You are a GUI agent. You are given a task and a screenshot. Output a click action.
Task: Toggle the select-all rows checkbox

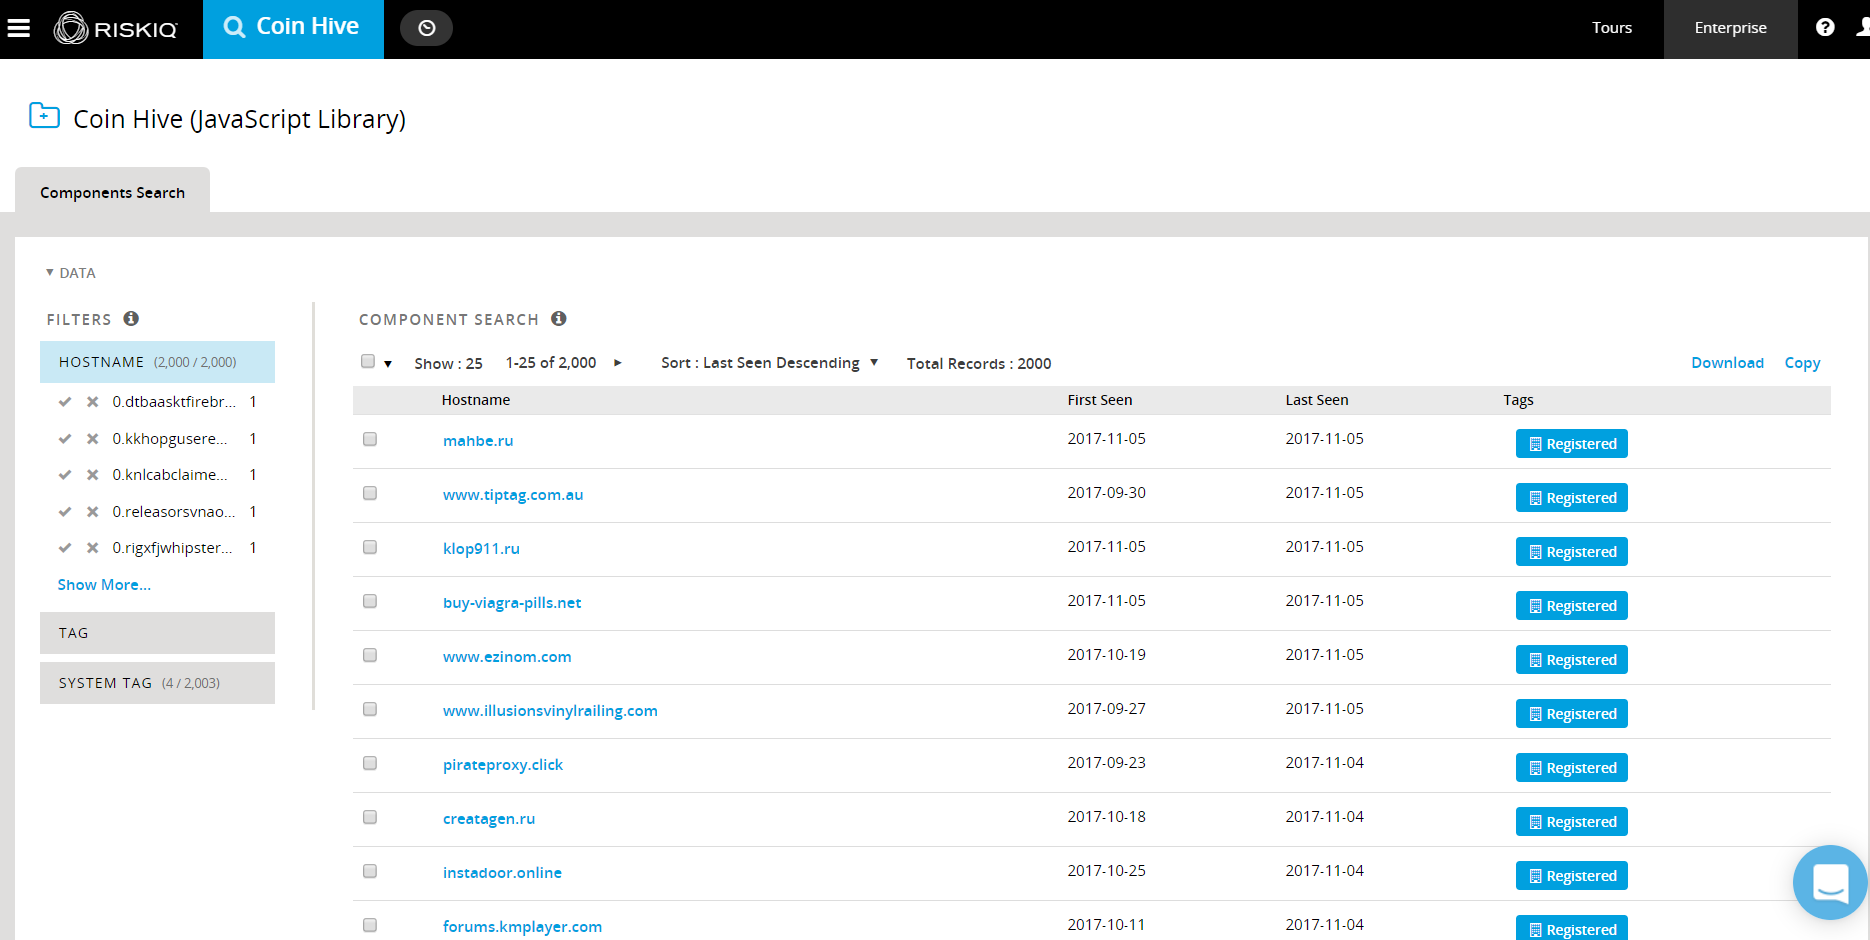368,362
